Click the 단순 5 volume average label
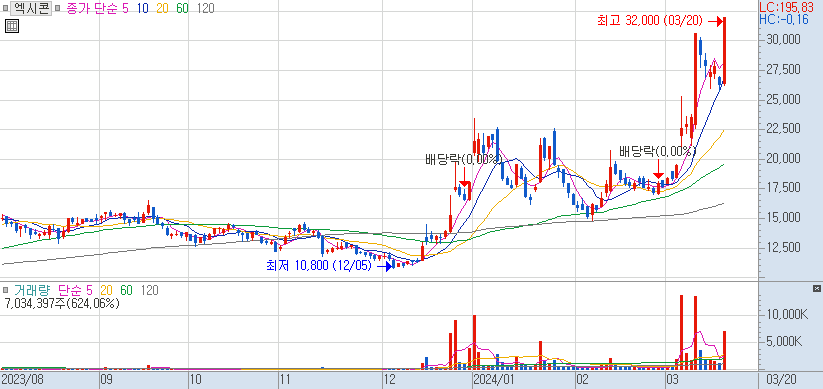823x389 pixels. pyautogui.click(x=75, y=290)
